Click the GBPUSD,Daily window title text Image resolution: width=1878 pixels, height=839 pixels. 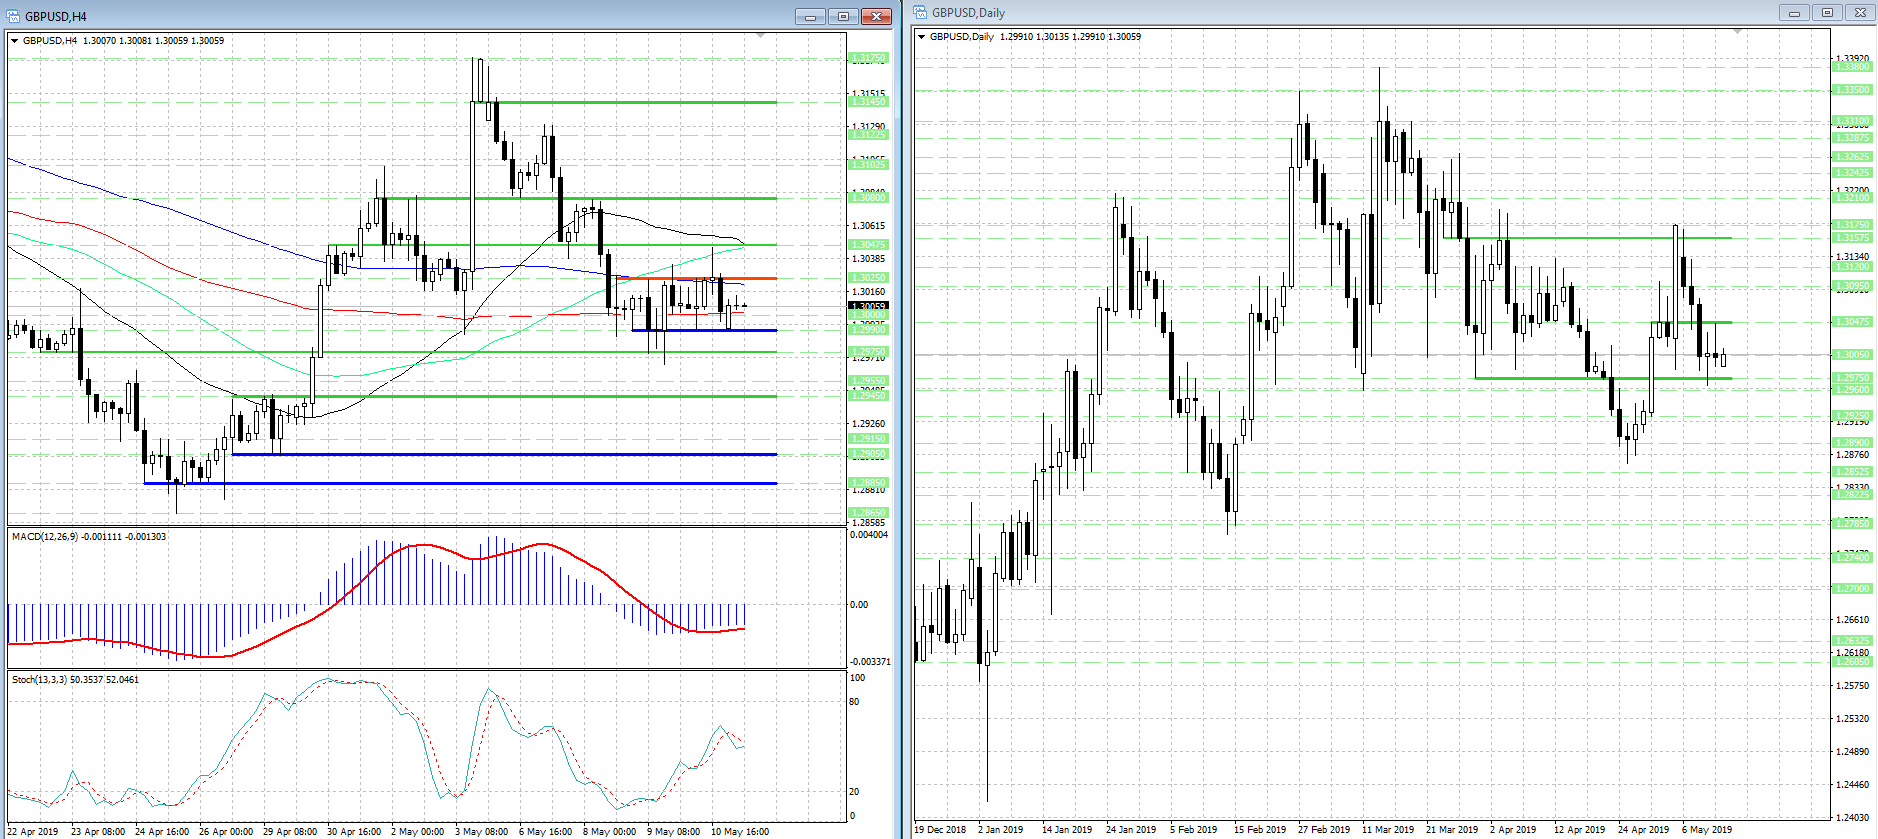[x=968, y=12]
